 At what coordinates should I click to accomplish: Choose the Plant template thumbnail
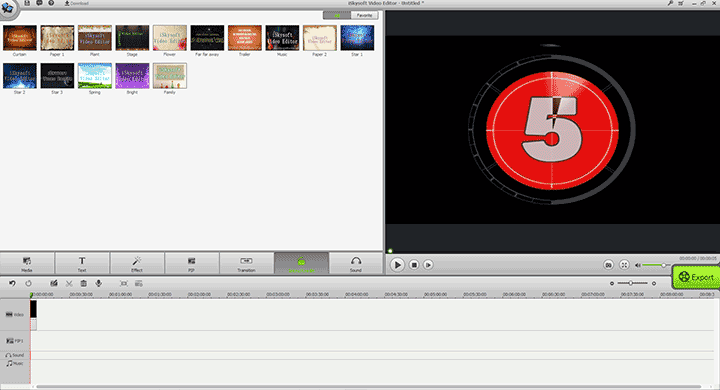tap(95, 38)
